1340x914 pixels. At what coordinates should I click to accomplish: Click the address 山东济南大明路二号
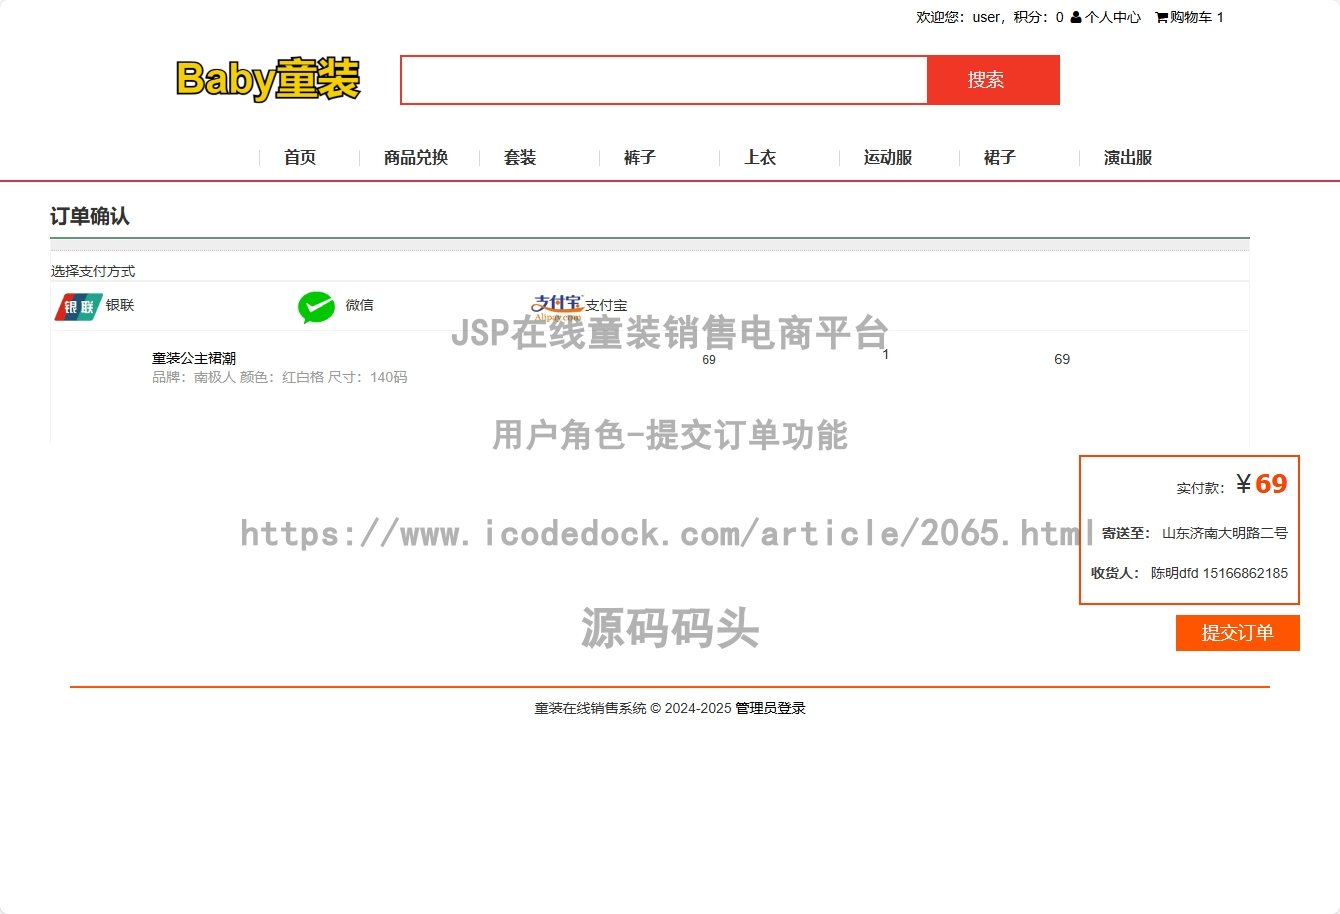click(1225, 533)
